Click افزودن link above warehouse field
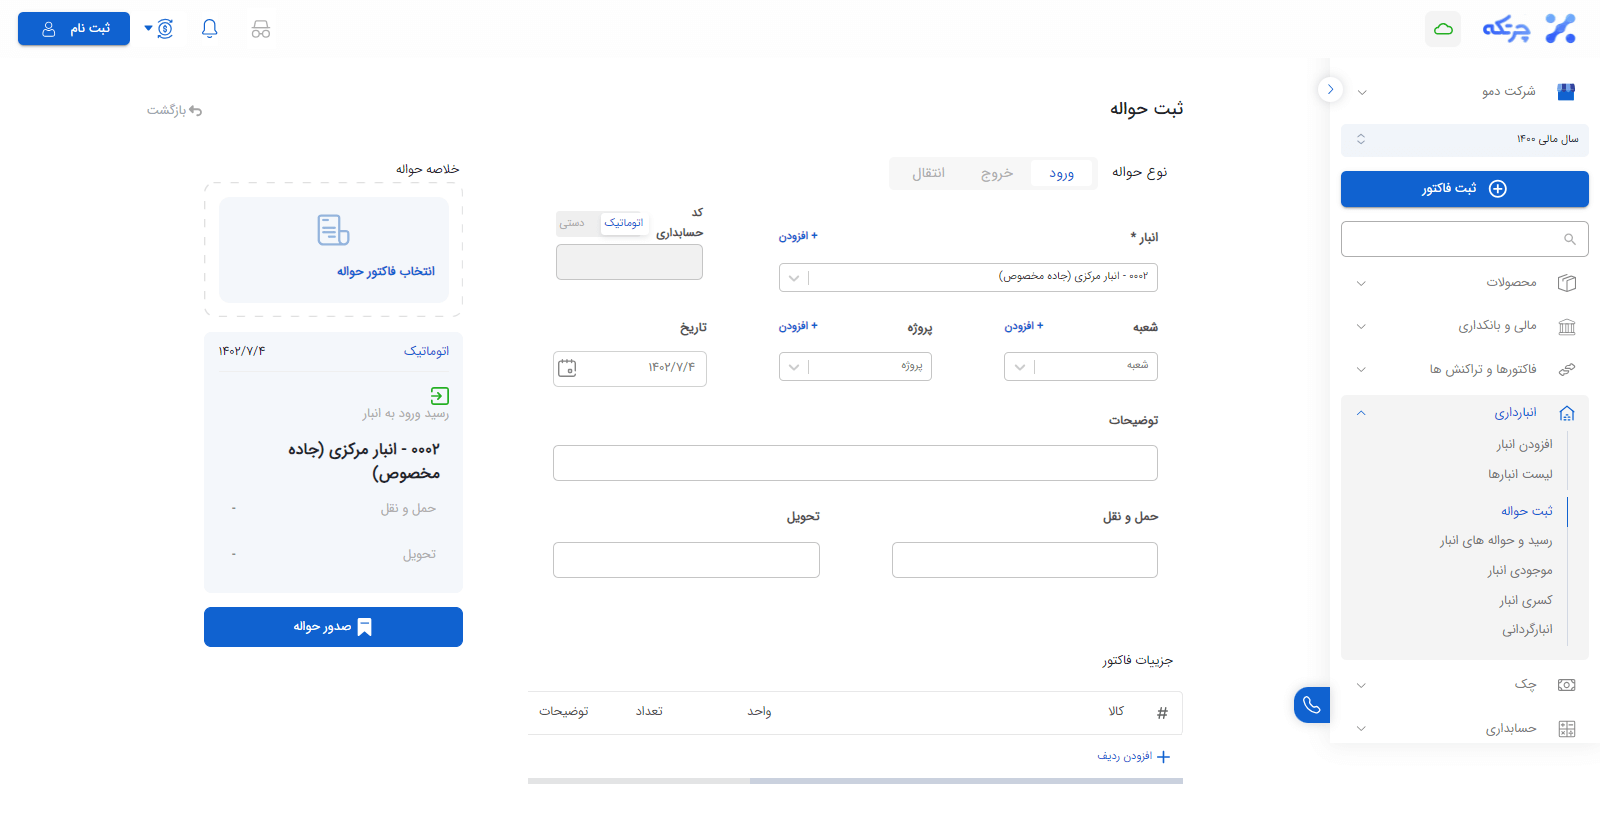Viewport: 1600px width, 838px height. 798,236
